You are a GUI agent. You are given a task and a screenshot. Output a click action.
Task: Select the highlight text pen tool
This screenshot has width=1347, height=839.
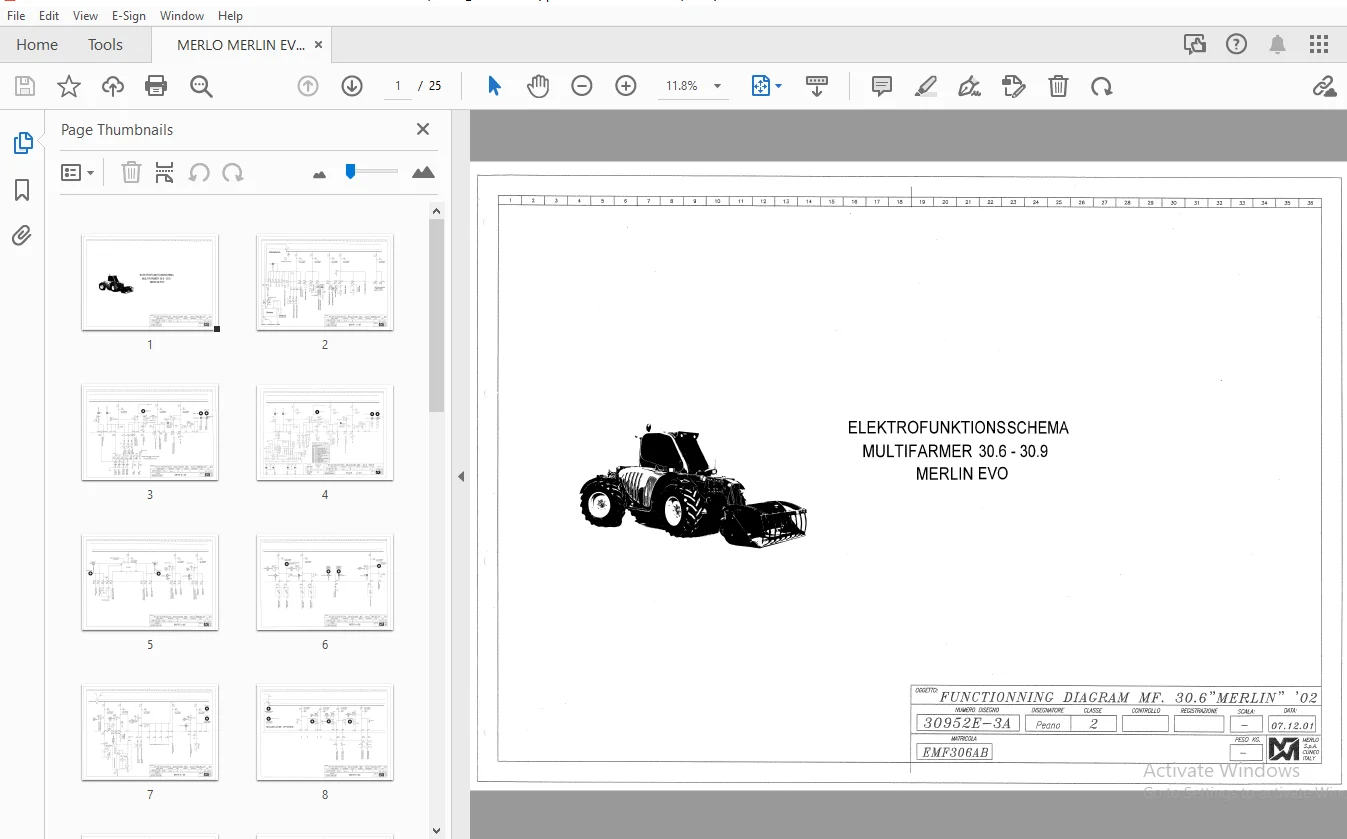click(926, 86)
